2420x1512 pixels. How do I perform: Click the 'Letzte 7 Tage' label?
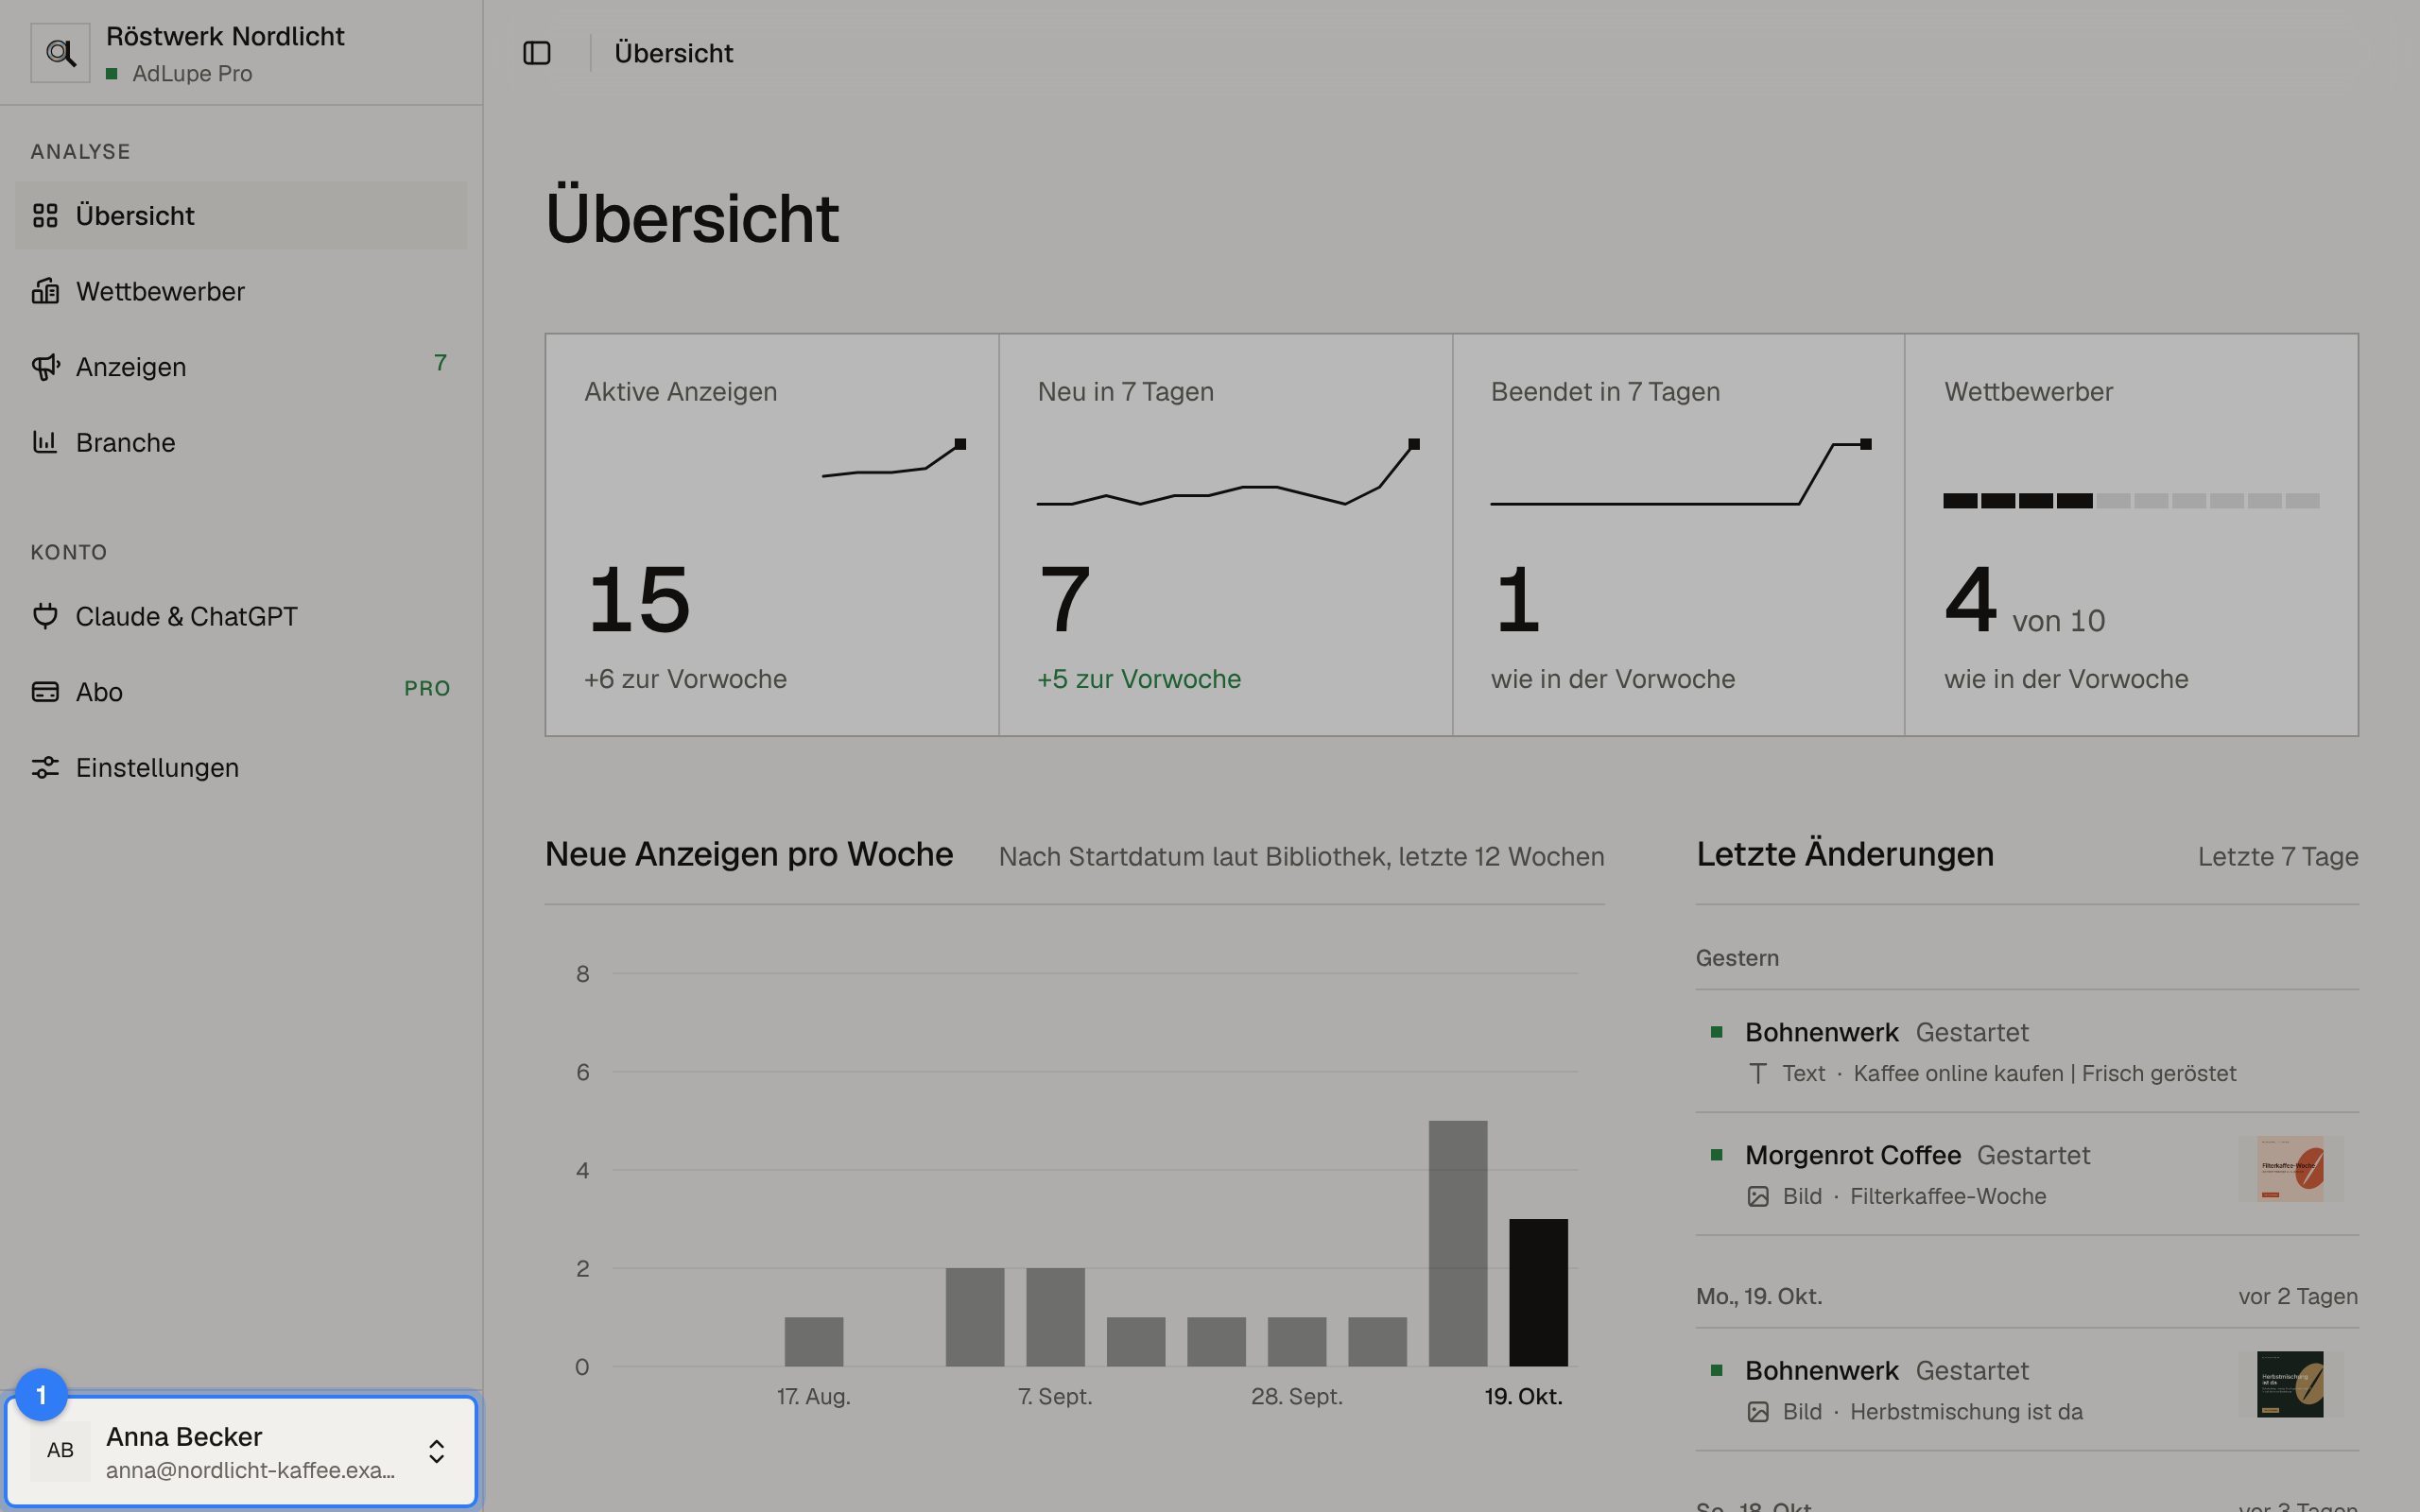pos(2277,857)
